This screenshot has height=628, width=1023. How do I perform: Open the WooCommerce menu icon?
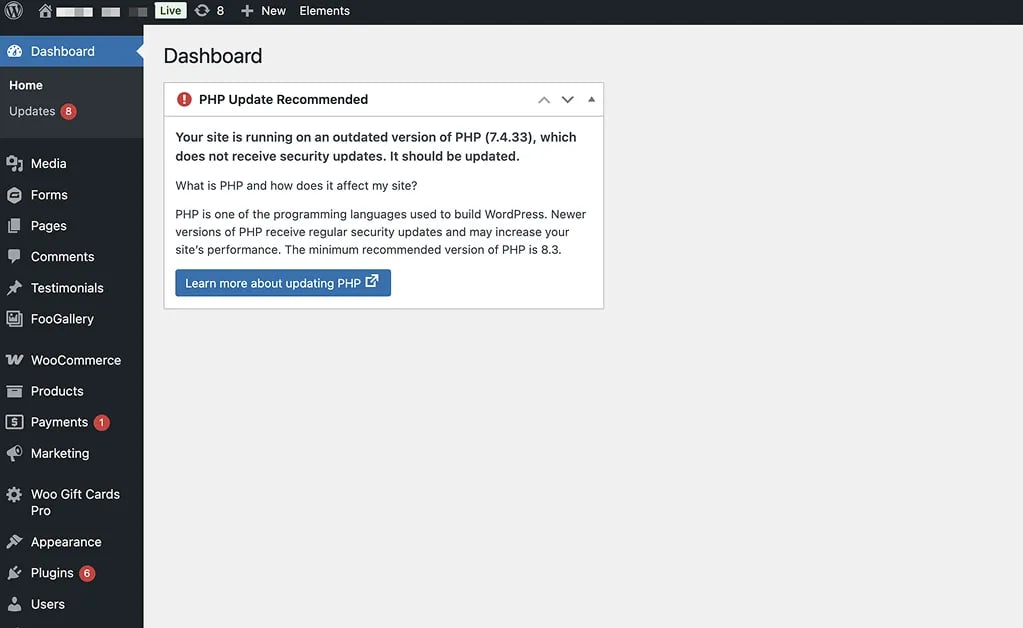[18, 359]
